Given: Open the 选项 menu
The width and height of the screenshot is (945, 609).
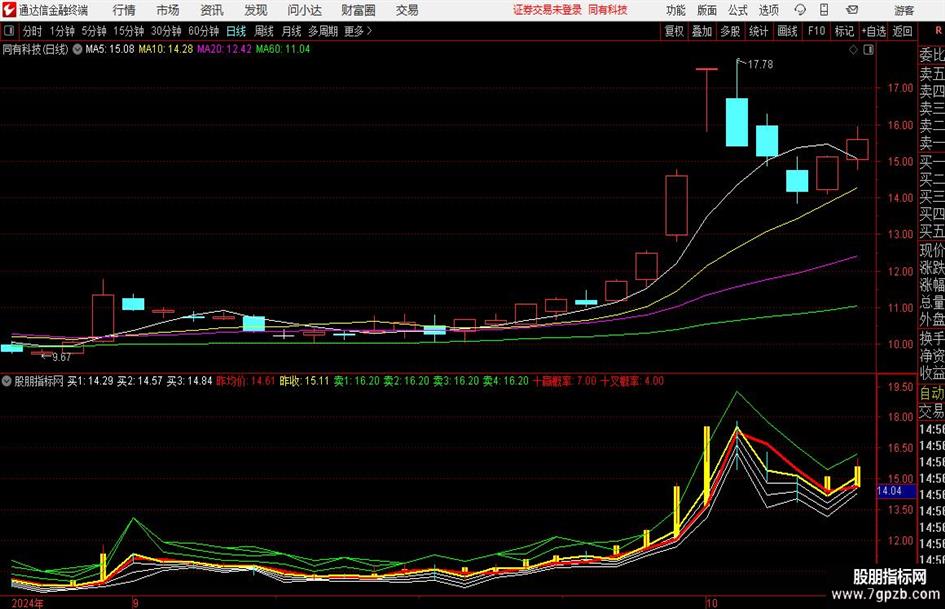Looking at the screenshot, I should tap(768, 10).
